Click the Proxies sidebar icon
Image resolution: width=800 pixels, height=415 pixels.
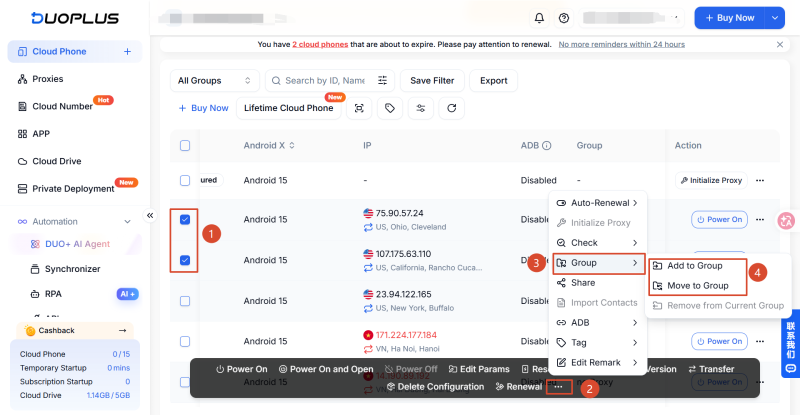pos(22,79)
